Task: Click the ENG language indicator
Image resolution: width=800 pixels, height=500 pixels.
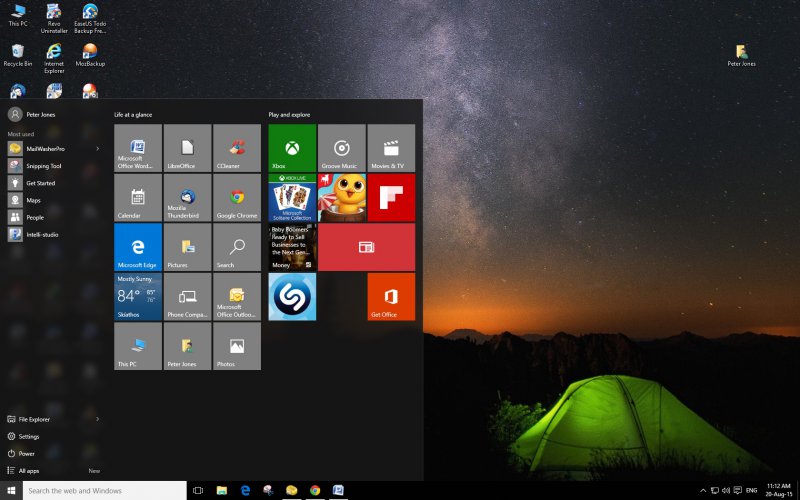Action: pos(752,490)
